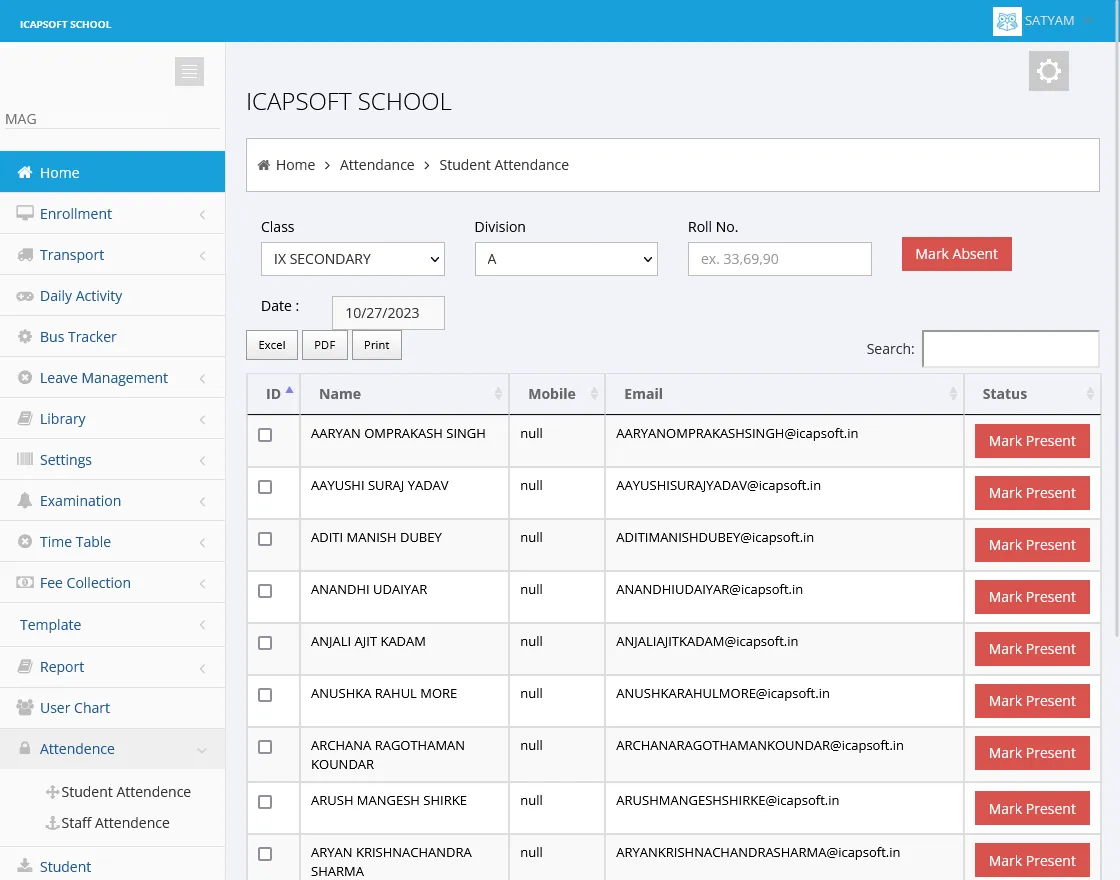The width and height of the screenshot is (1120, 880).
Task: Click the Library book icon
Action: click(x=25, y=419)
